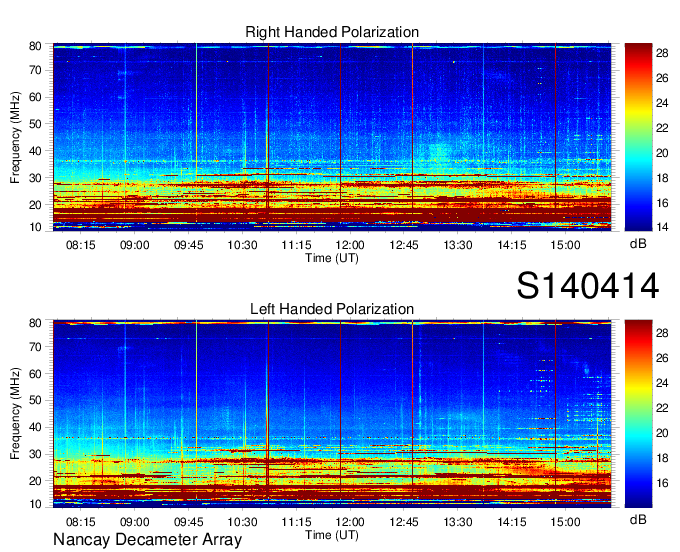Click the "Nancay Decameter Array" caption
The image size is (680, 552).
pos(147,540)
